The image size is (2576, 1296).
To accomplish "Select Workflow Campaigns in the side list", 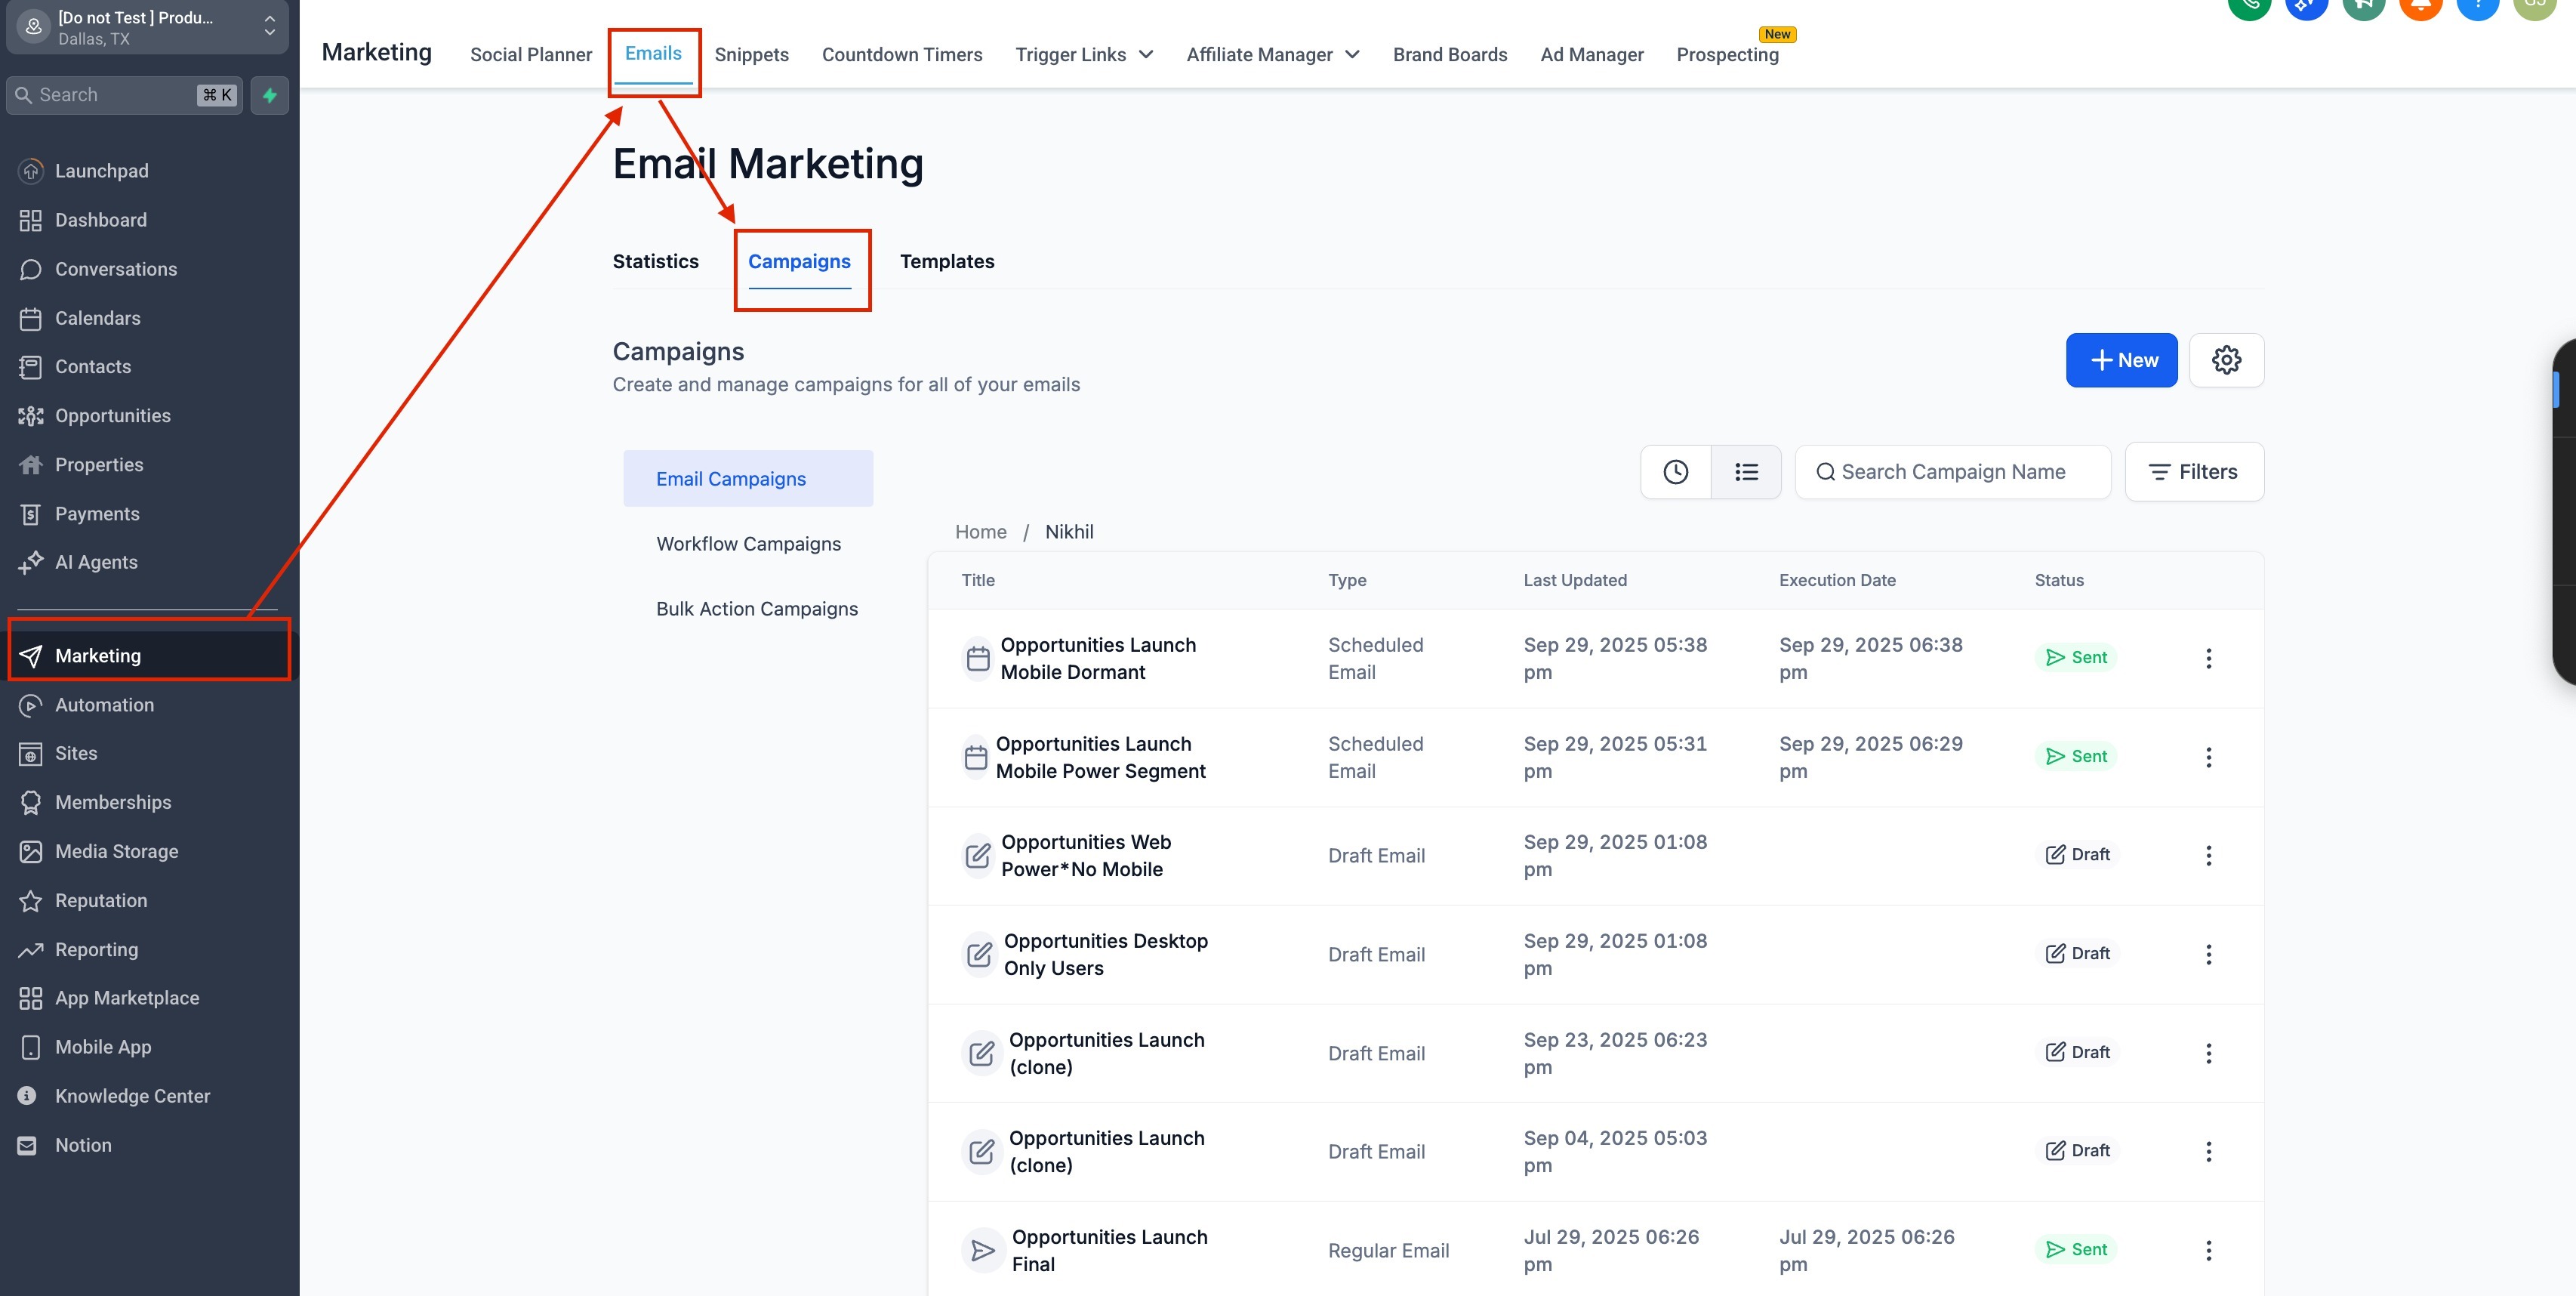I will [x=748, y=544].
